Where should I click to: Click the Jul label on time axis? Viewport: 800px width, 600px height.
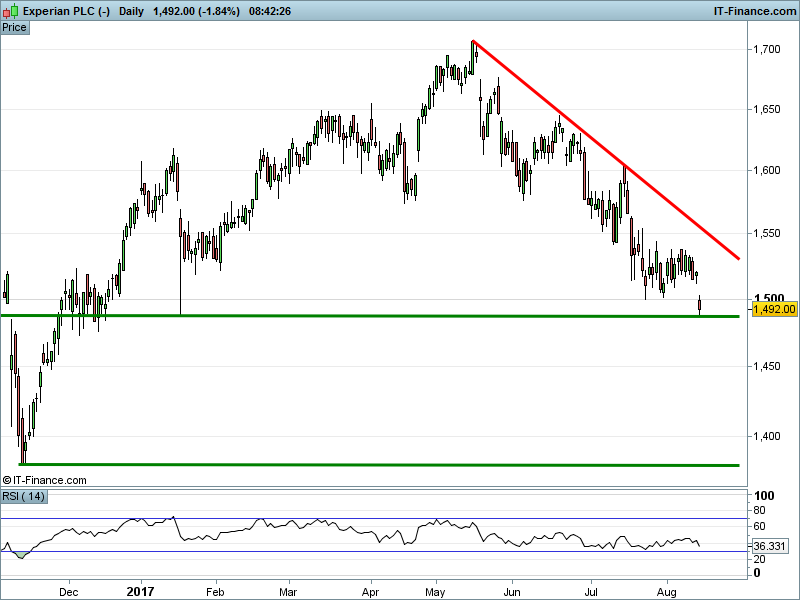coord(591,592)
